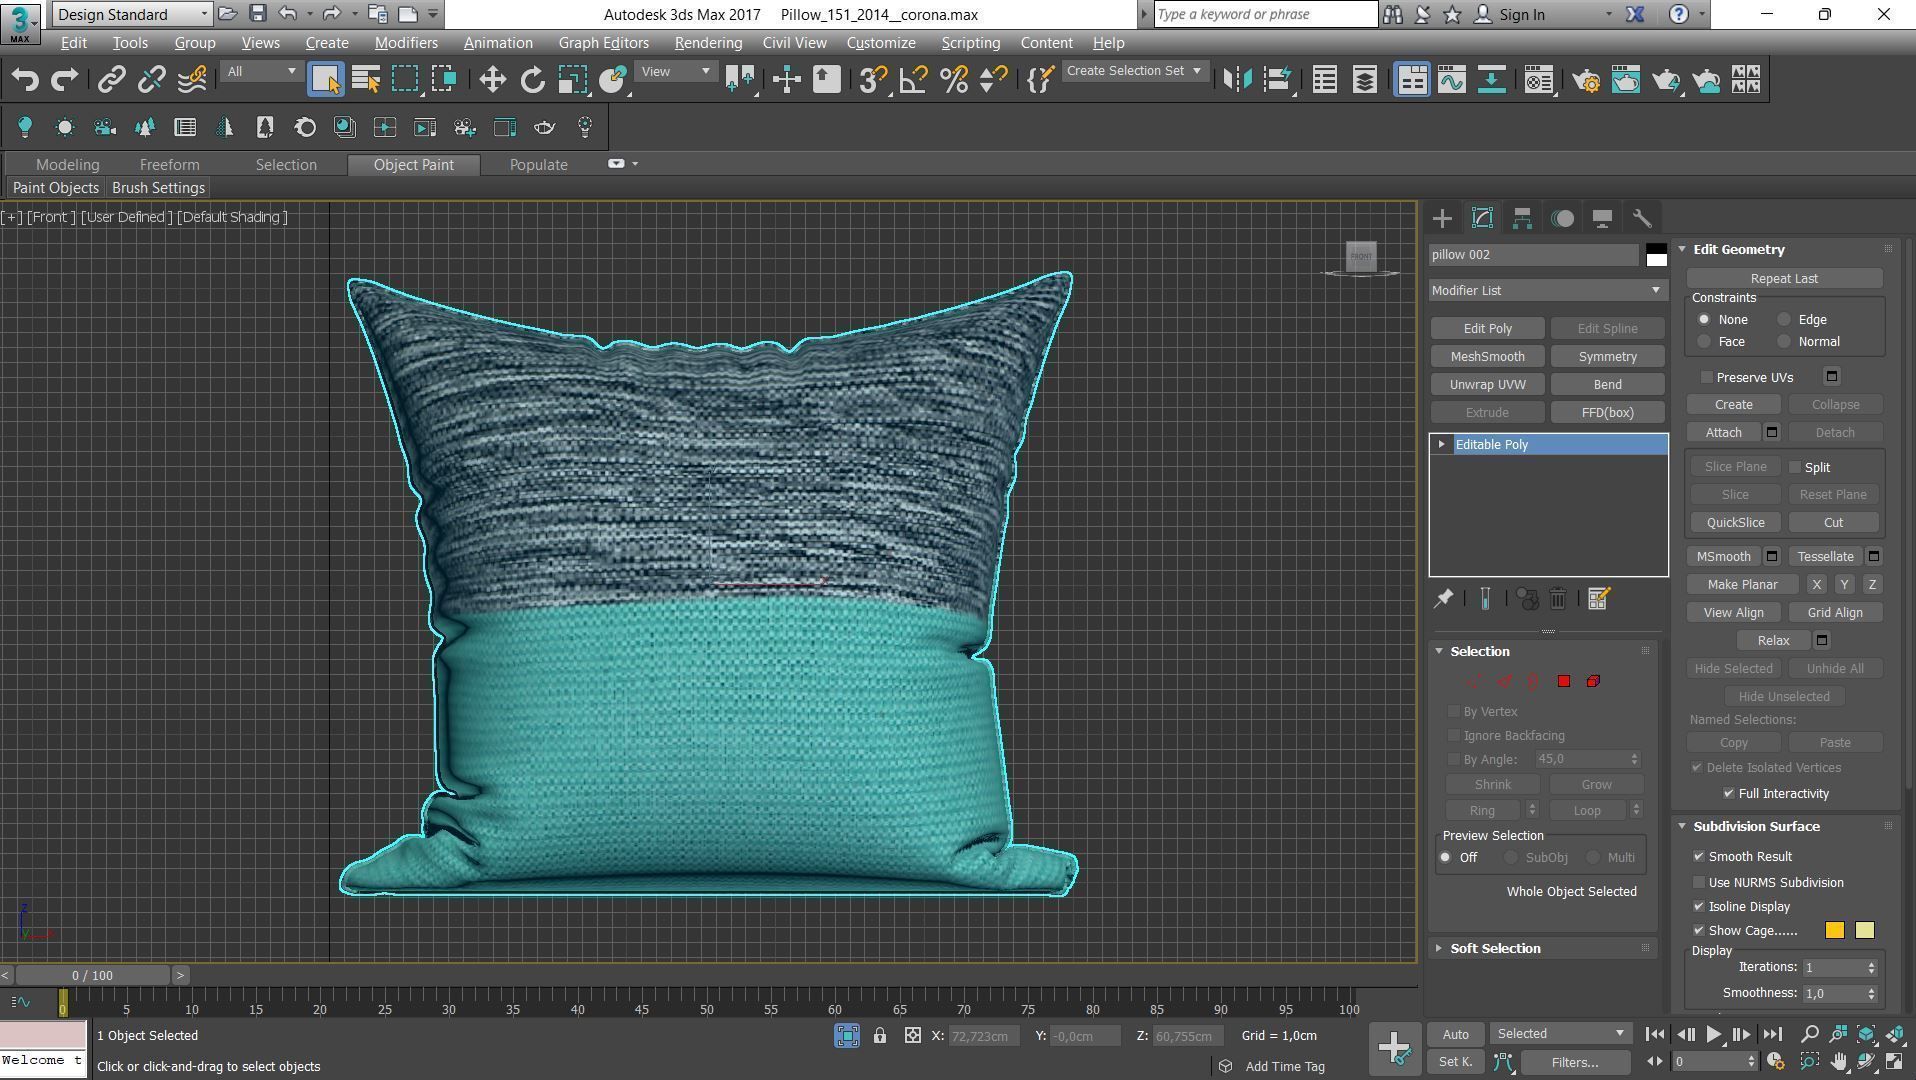Play the animation
This screenshot has width=1916, height=1080.
(x=1713, y=1034)
